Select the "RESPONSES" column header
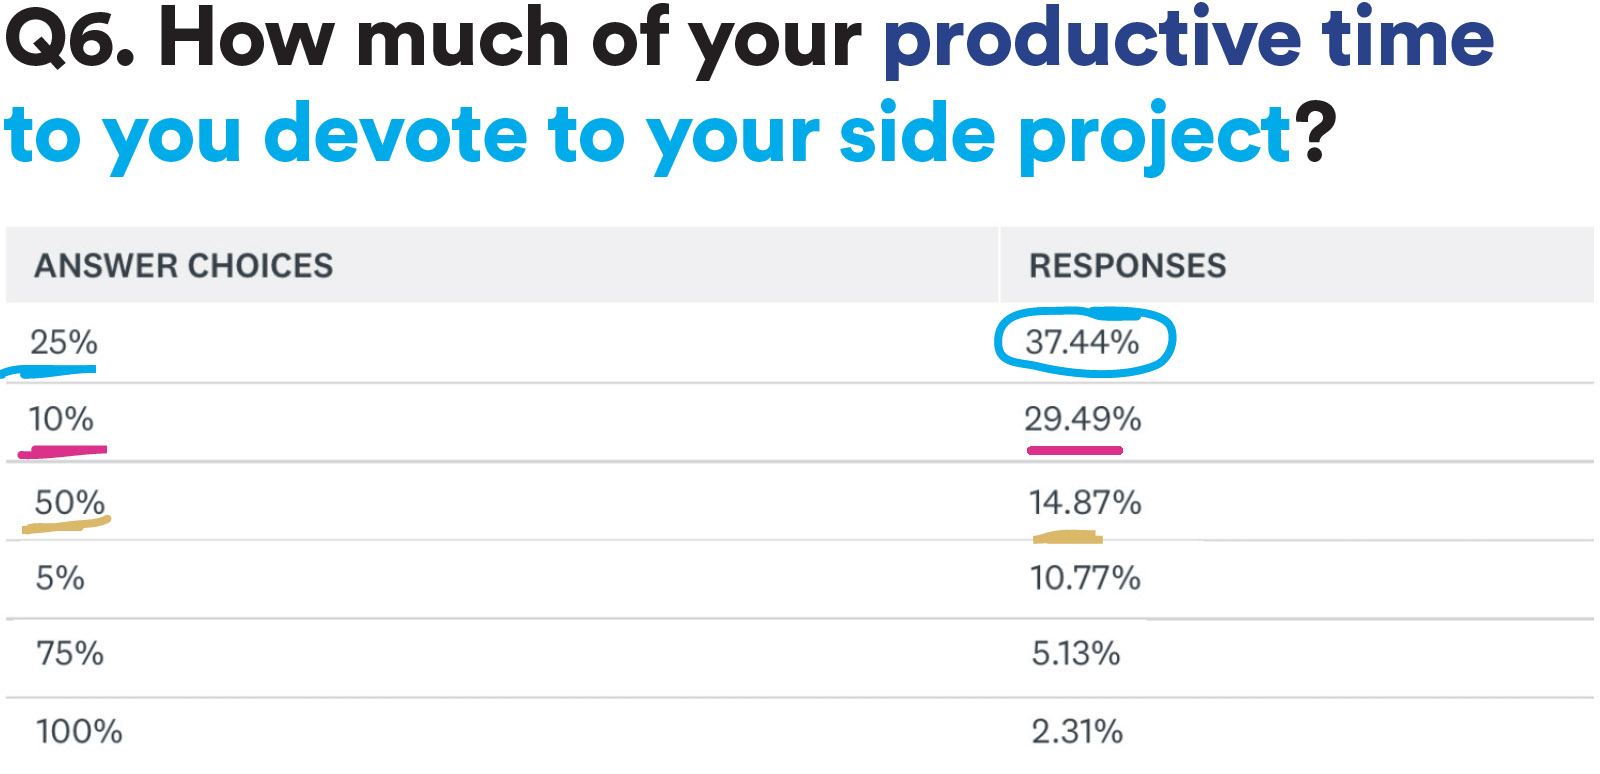1600x774 pixels. tap(1127, 266)
